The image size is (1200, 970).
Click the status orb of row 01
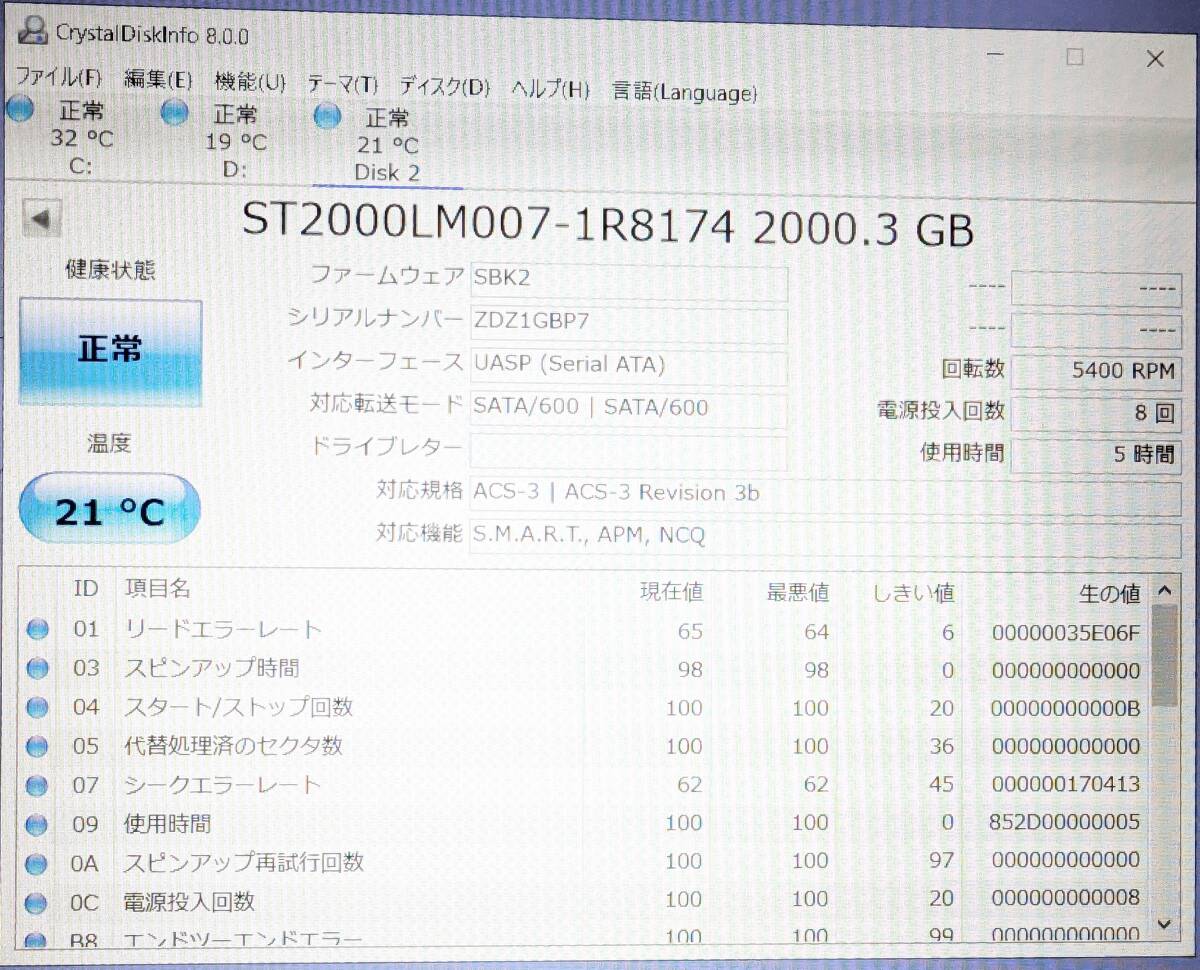37,630
